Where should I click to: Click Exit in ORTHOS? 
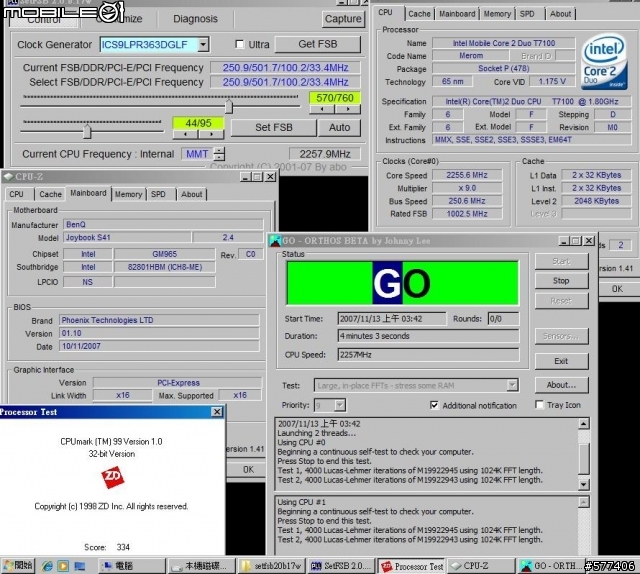click(x=561, y=361)
